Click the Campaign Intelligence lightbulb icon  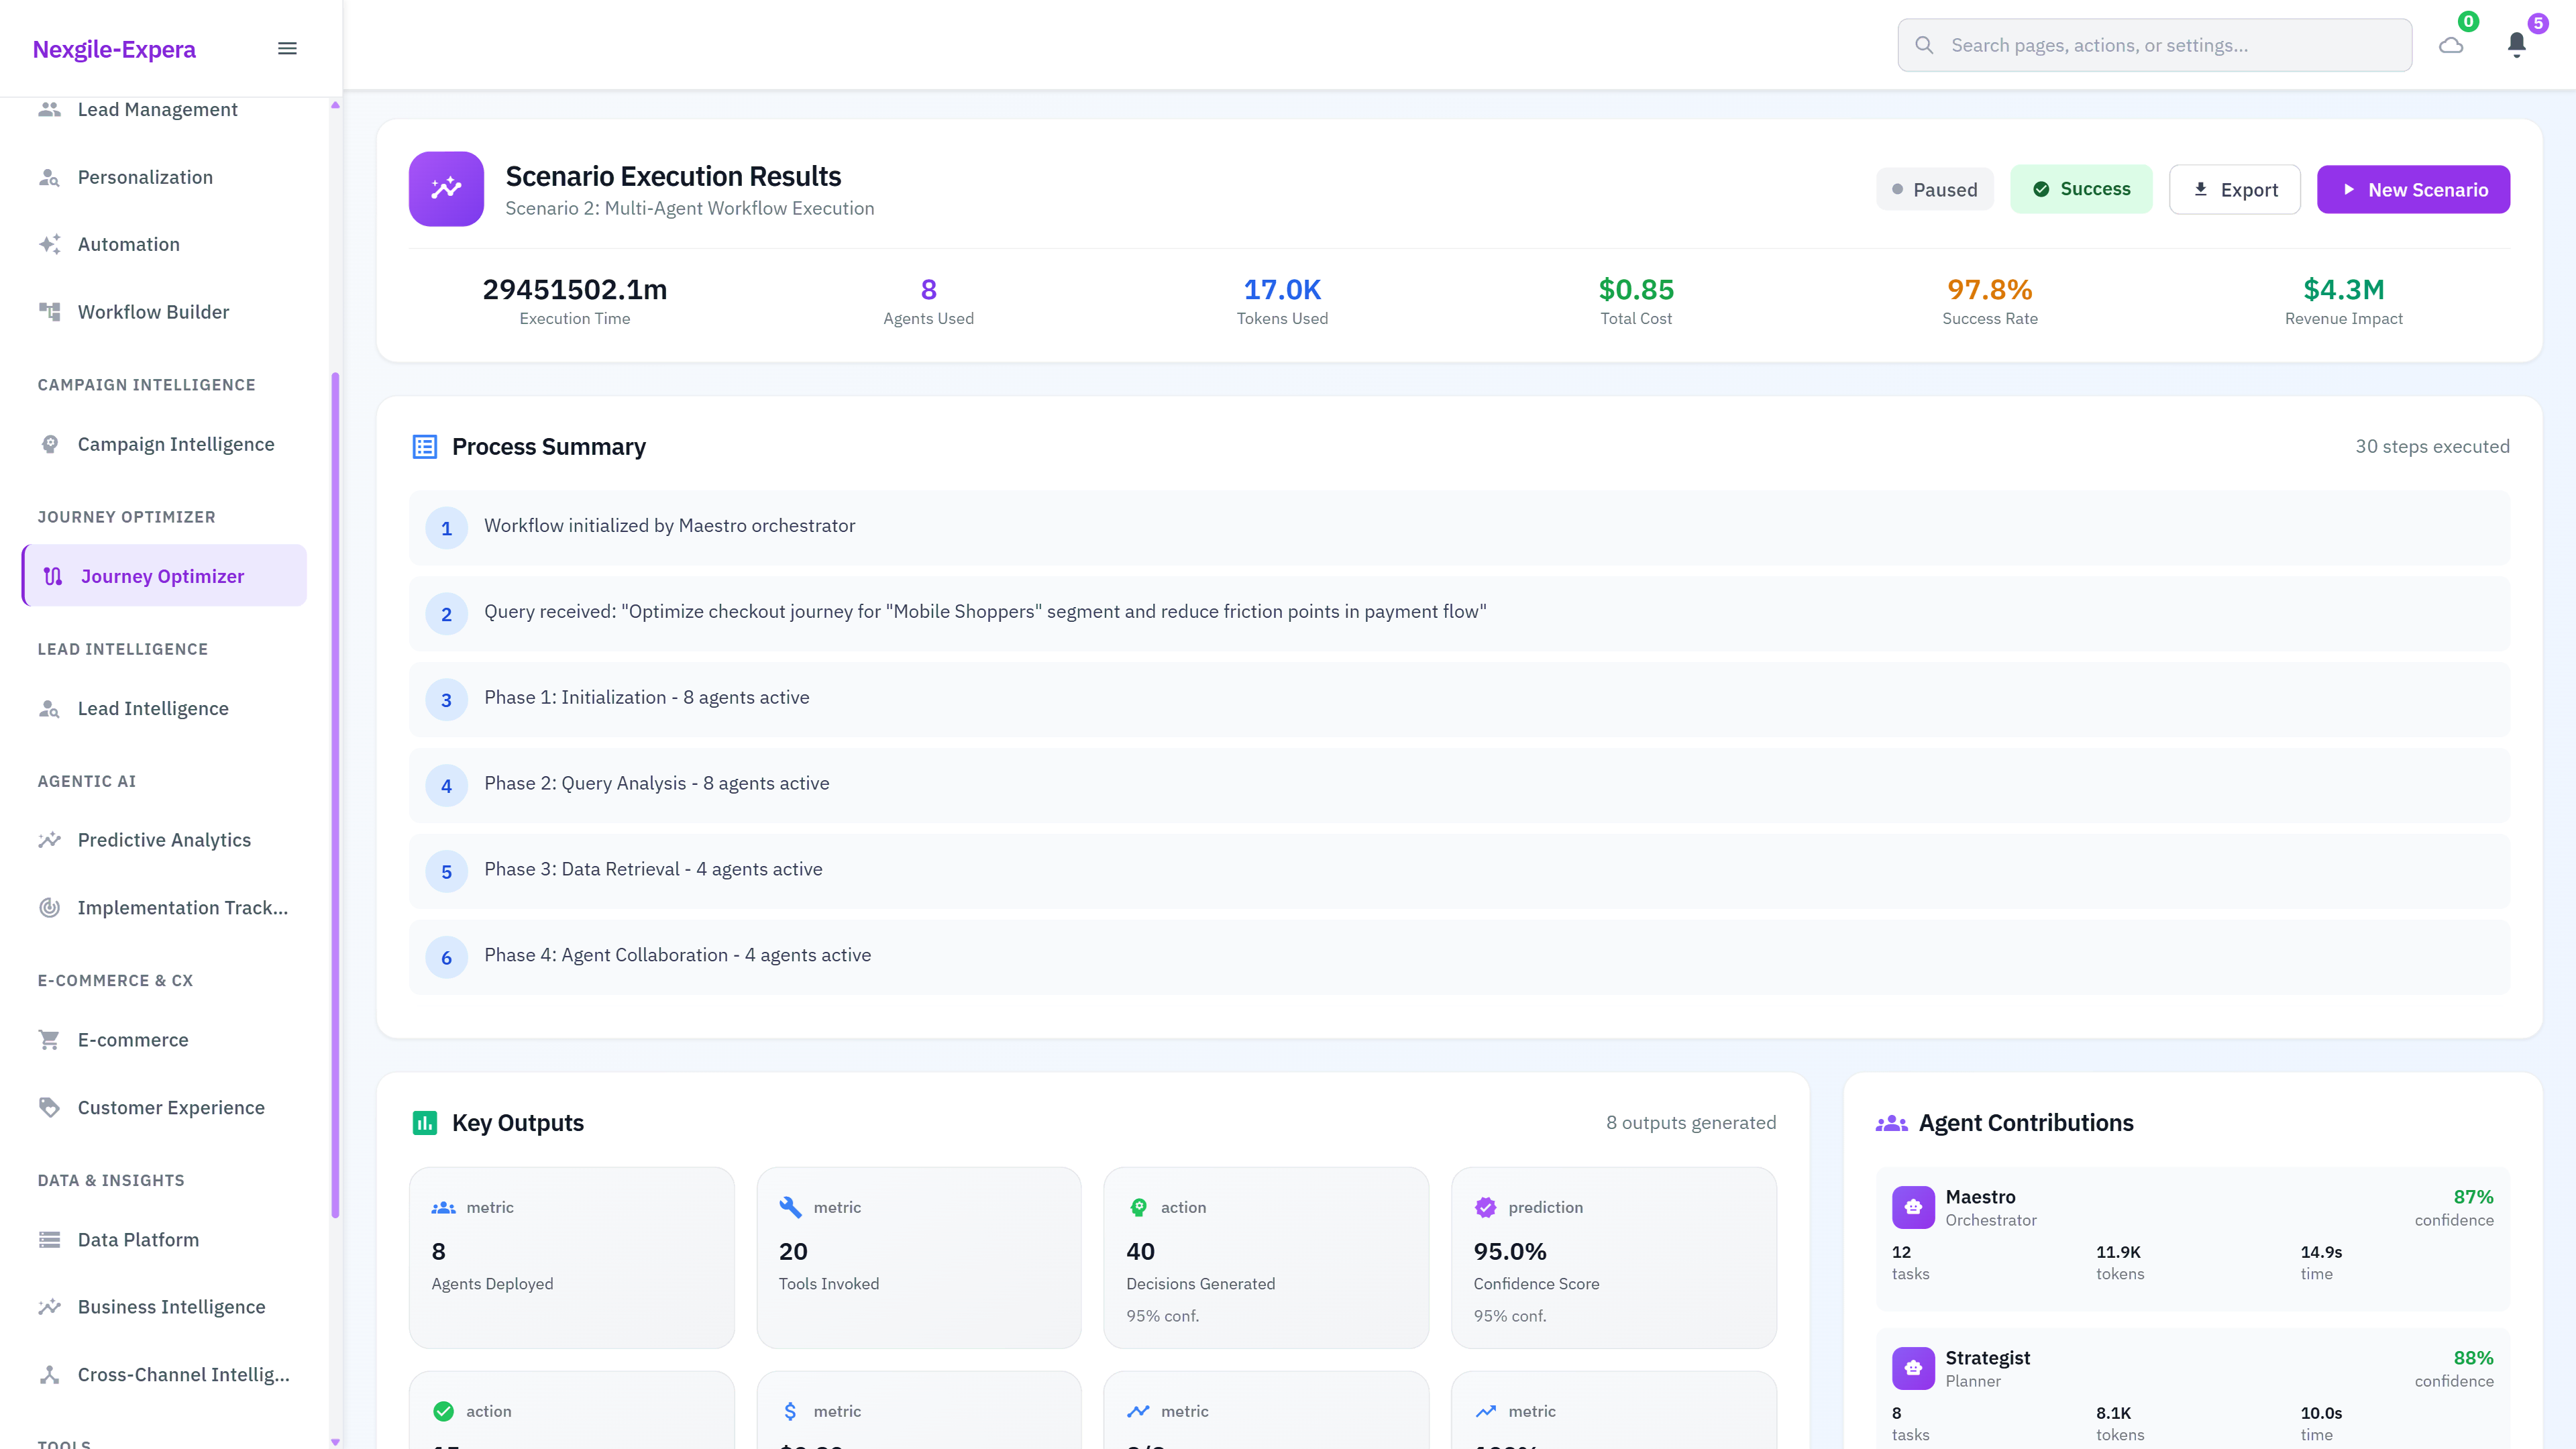click(x=50, y=443)
